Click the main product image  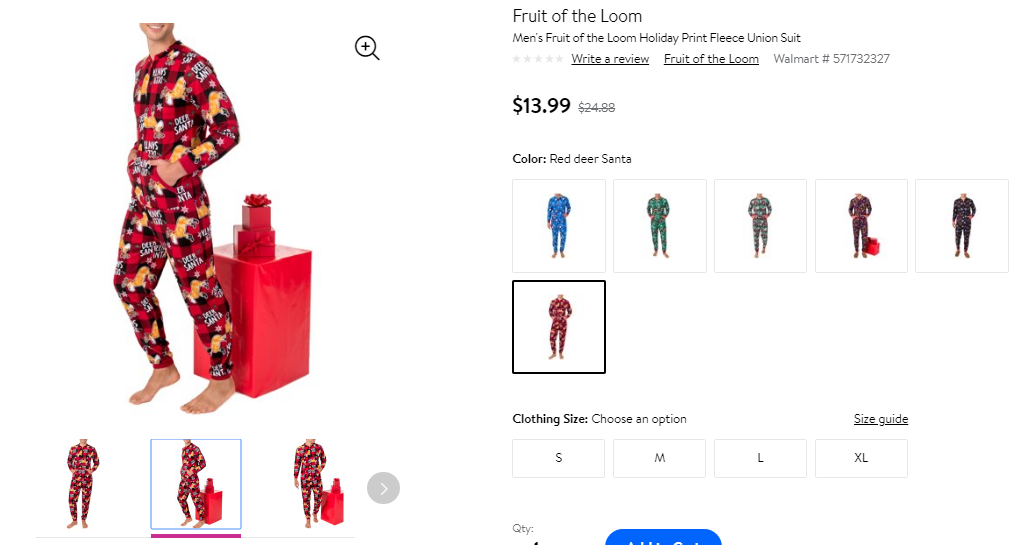pyautogui.click(x=208, y=218)
